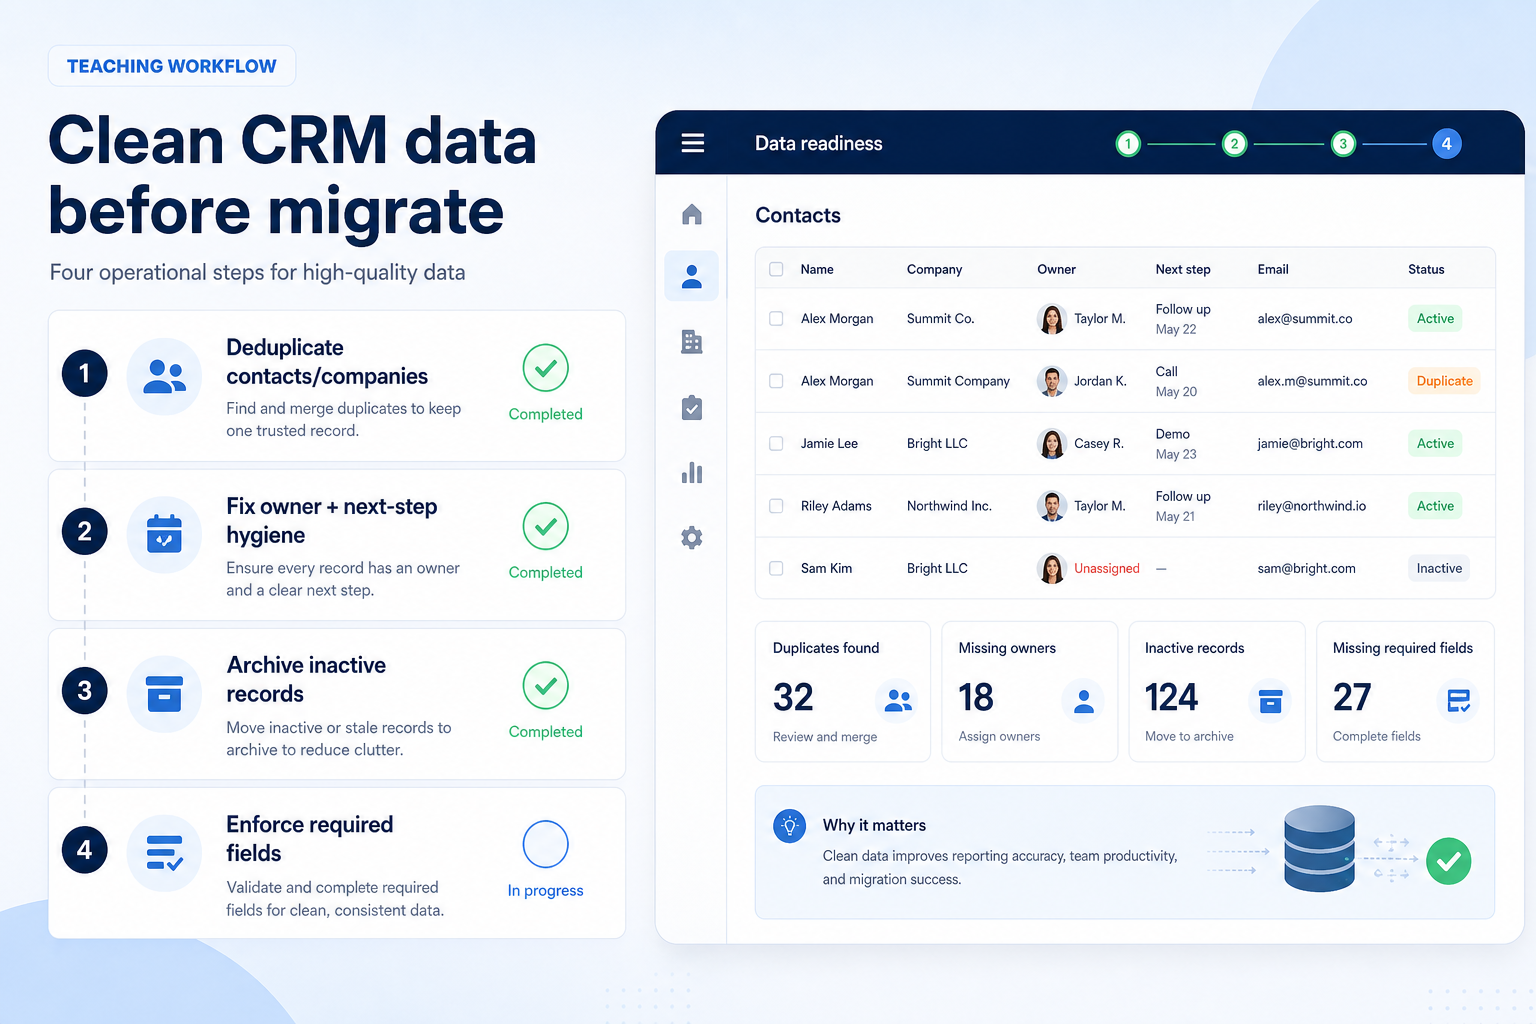Click the In progress circle for Enforce fields
The width and height of the screenshot is (1536, 1024).
(x=545, y=844)
